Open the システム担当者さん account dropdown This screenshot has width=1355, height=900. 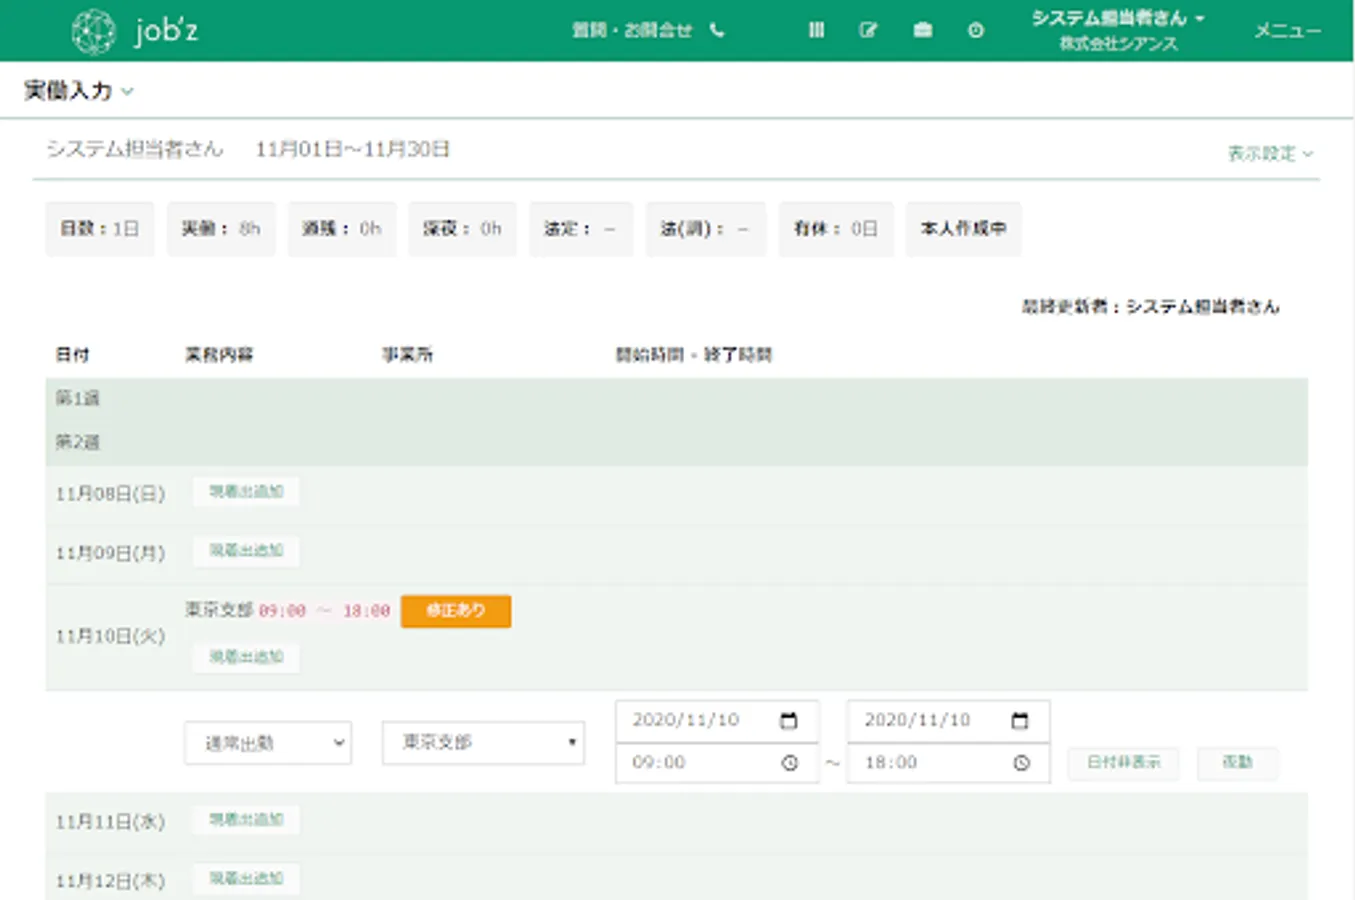click(1118, 18)
